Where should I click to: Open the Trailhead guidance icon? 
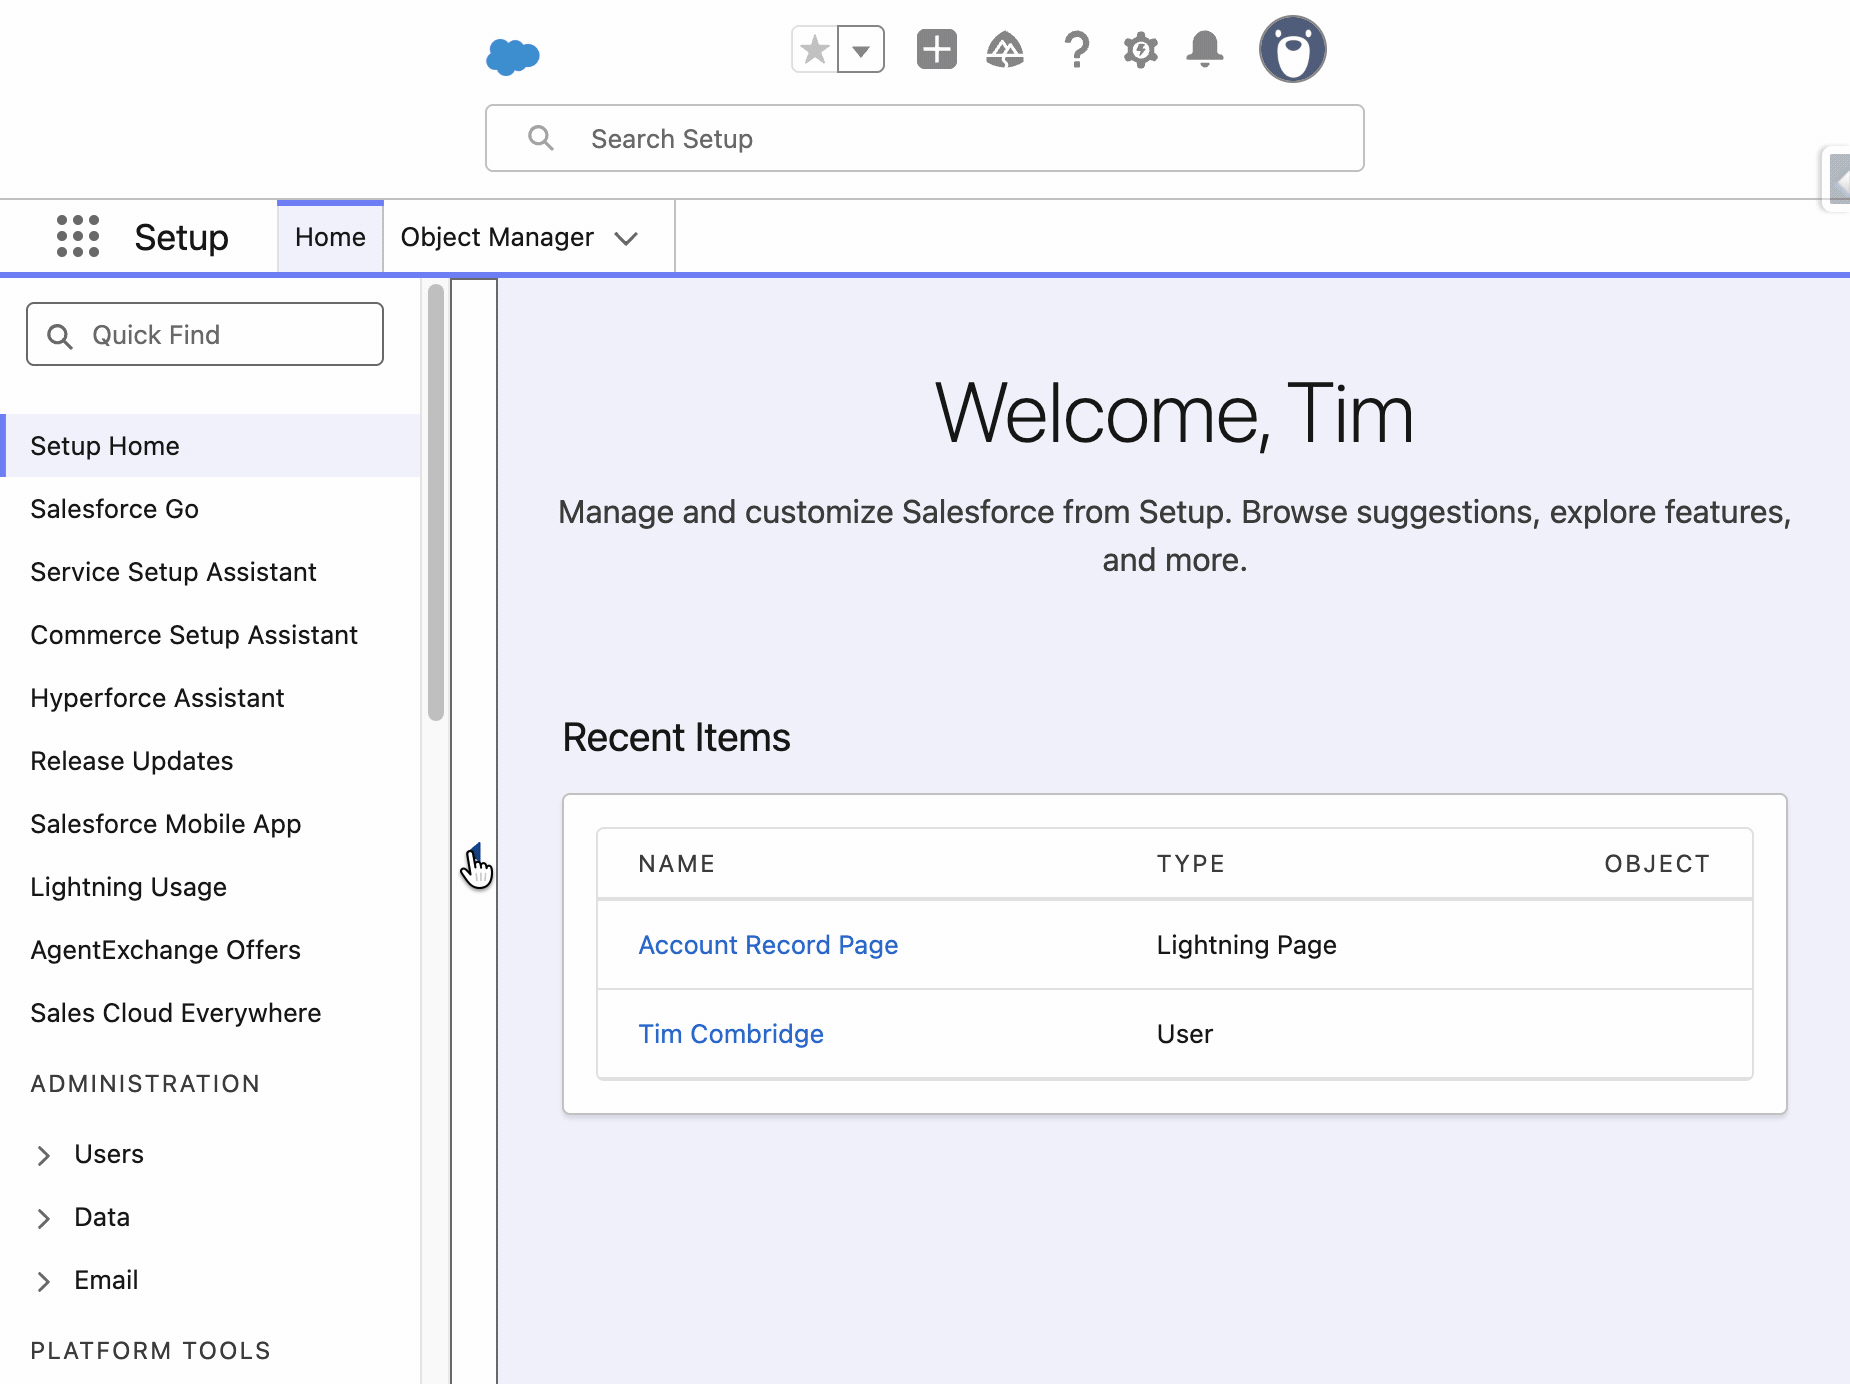(x=1005, y=49)
